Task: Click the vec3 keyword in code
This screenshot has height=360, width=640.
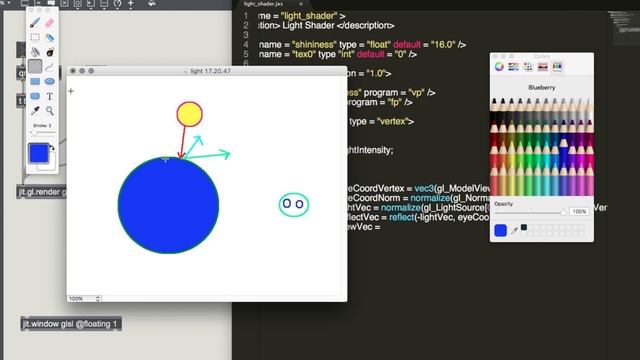Action: 424,189
